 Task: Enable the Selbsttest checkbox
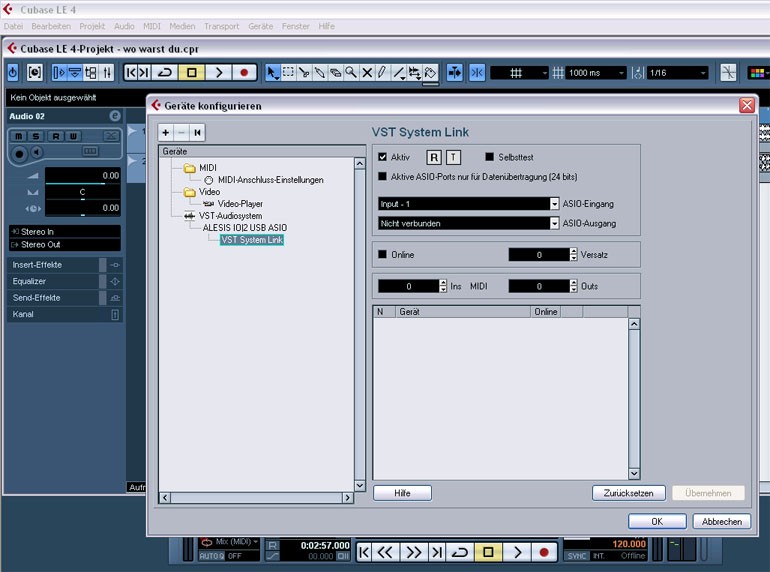[489, 157]
